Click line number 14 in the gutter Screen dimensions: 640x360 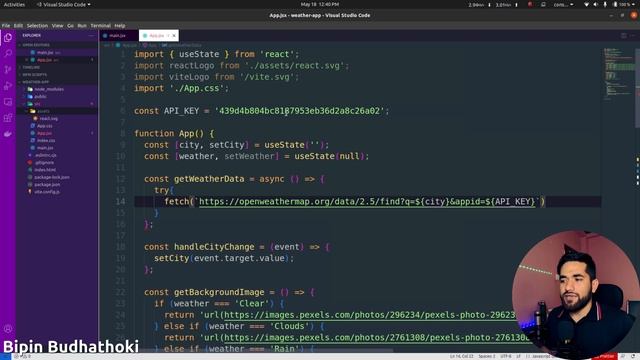tap(120, 202)
